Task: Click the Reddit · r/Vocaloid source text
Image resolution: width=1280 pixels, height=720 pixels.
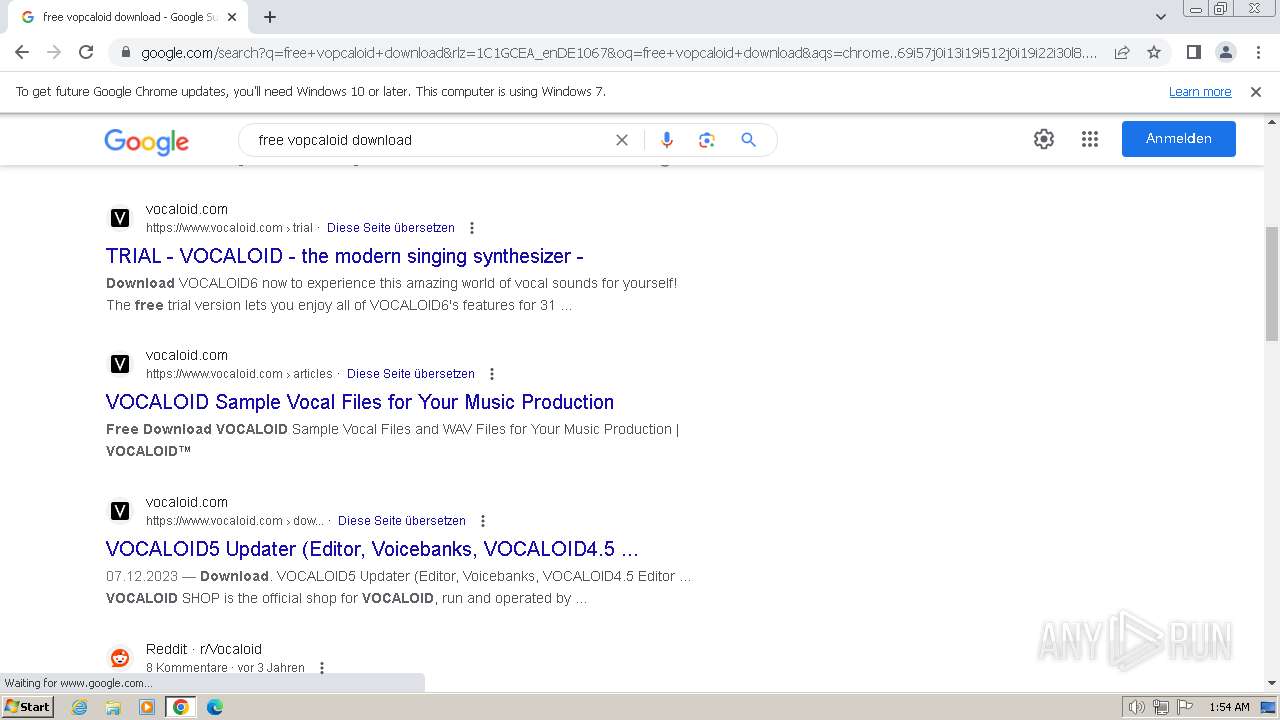Action: tap(204, 649)
